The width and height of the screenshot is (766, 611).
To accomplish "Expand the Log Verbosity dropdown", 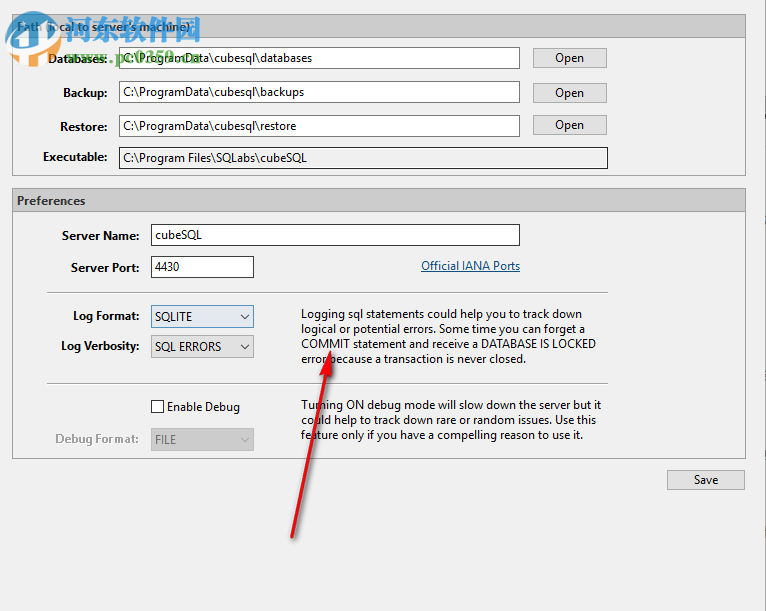I will (x=202, y=347).
